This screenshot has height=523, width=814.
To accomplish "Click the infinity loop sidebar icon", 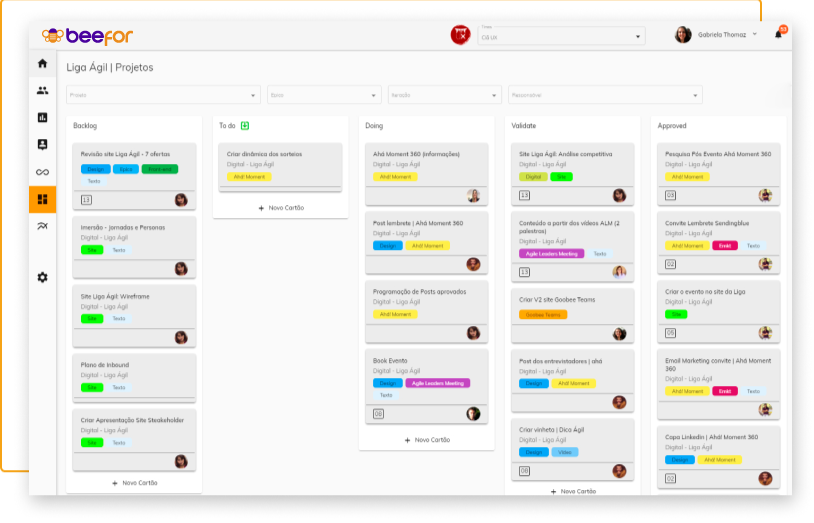I will 43,172.
